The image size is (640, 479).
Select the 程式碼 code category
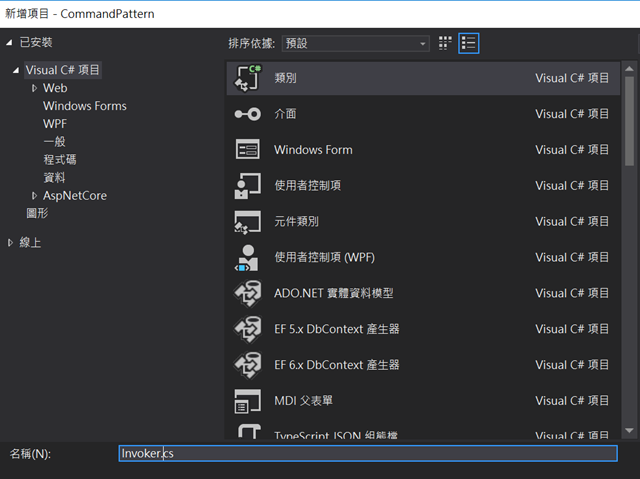(60, 160)
